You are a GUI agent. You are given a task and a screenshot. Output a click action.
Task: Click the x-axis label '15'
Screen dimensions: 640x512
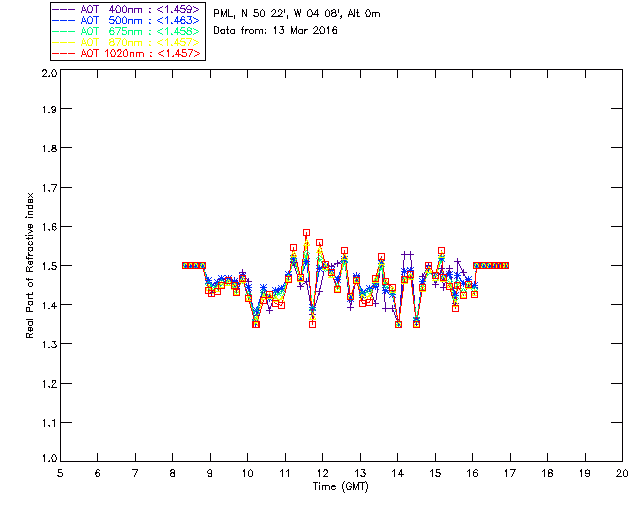tap(435, 473)
